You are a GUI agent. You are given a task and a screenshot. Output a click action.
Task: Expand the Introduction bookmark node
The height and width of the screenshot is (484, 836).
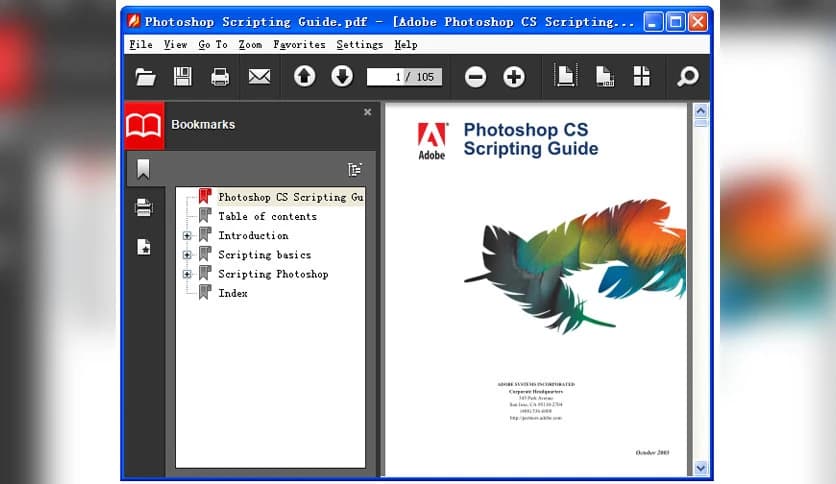pyautogui.click(x=187, y=236)
